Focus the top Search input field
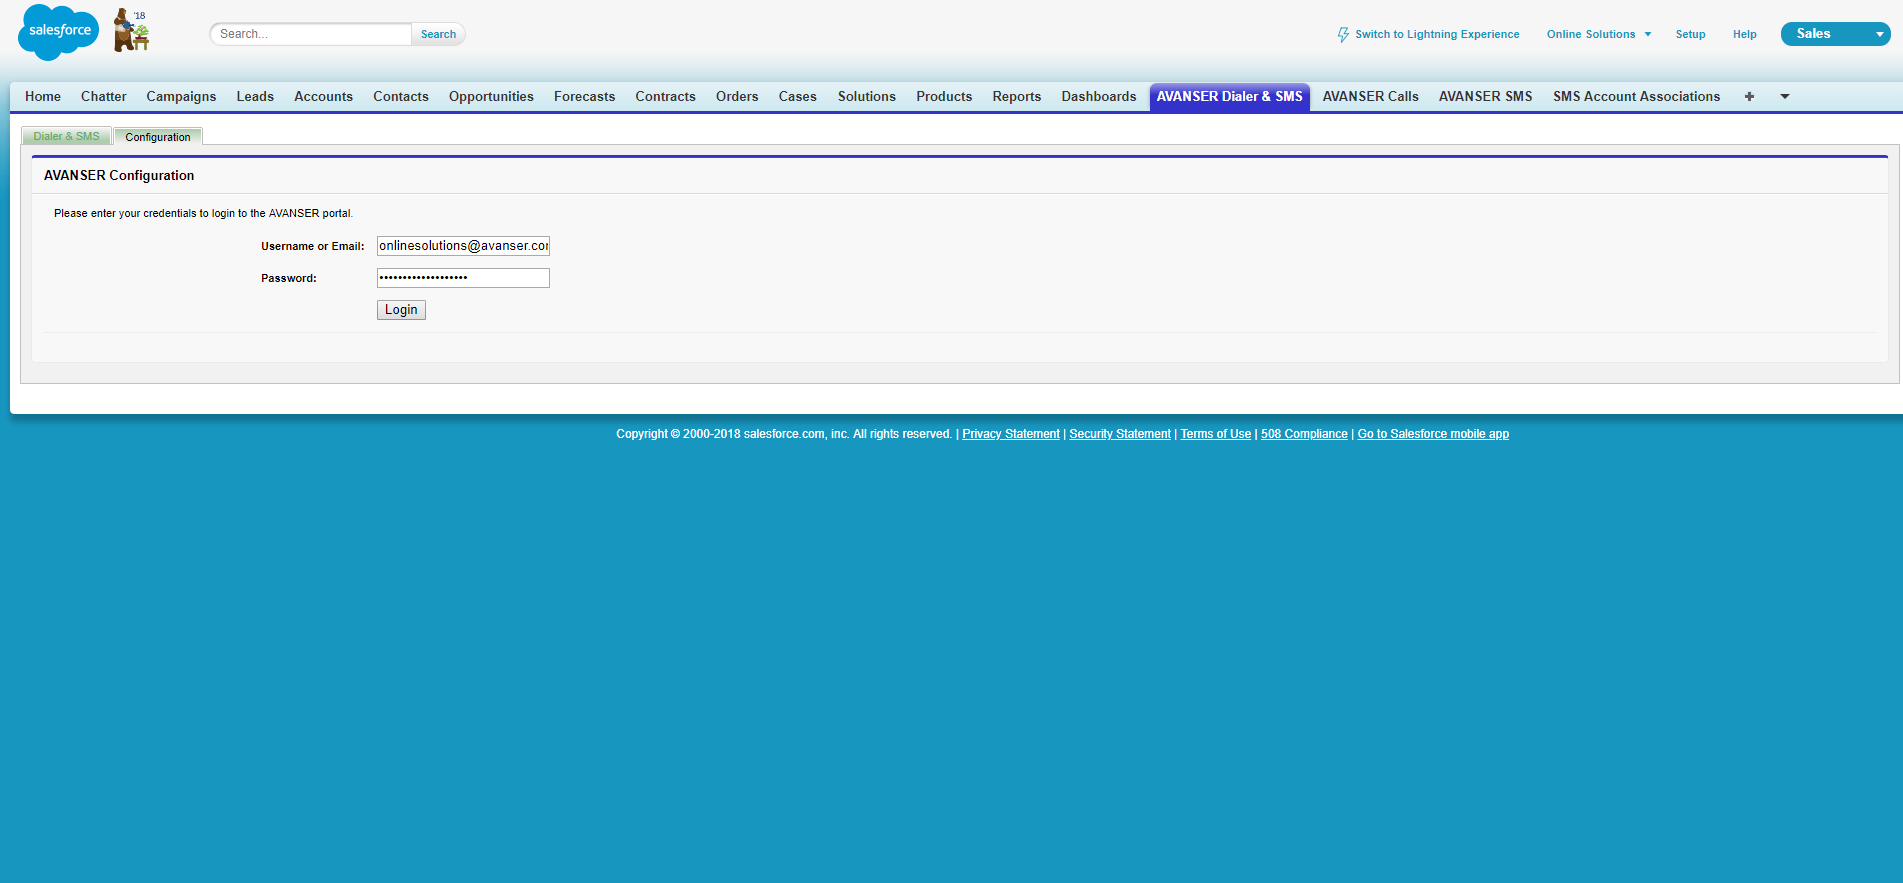 [x=311, y=34]
